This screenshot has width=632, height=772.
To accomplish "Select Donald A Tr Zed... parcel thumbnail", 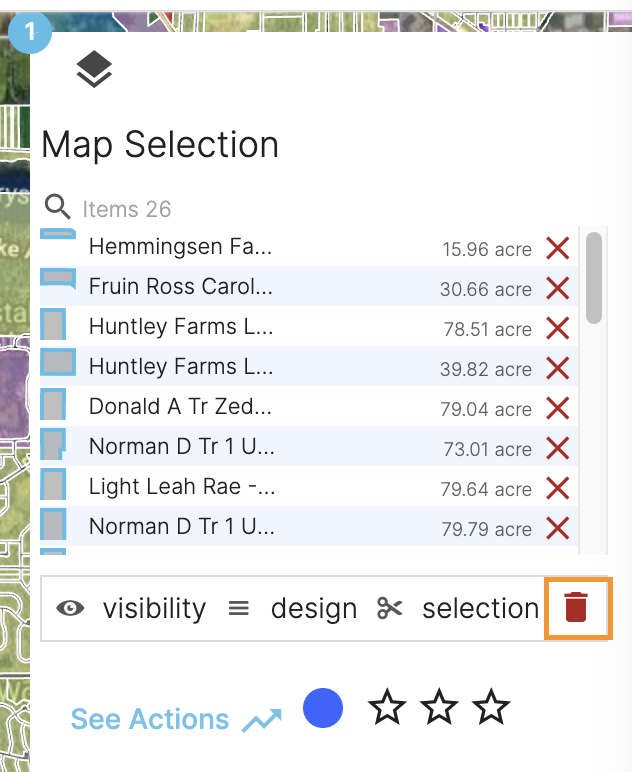I will click(53, 404).
